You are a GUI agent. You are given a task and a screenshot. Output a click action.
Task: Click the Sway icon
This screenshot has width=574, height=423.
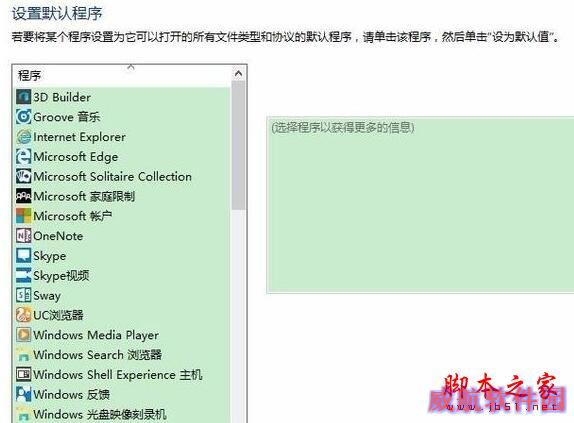(x=23, y=295)
